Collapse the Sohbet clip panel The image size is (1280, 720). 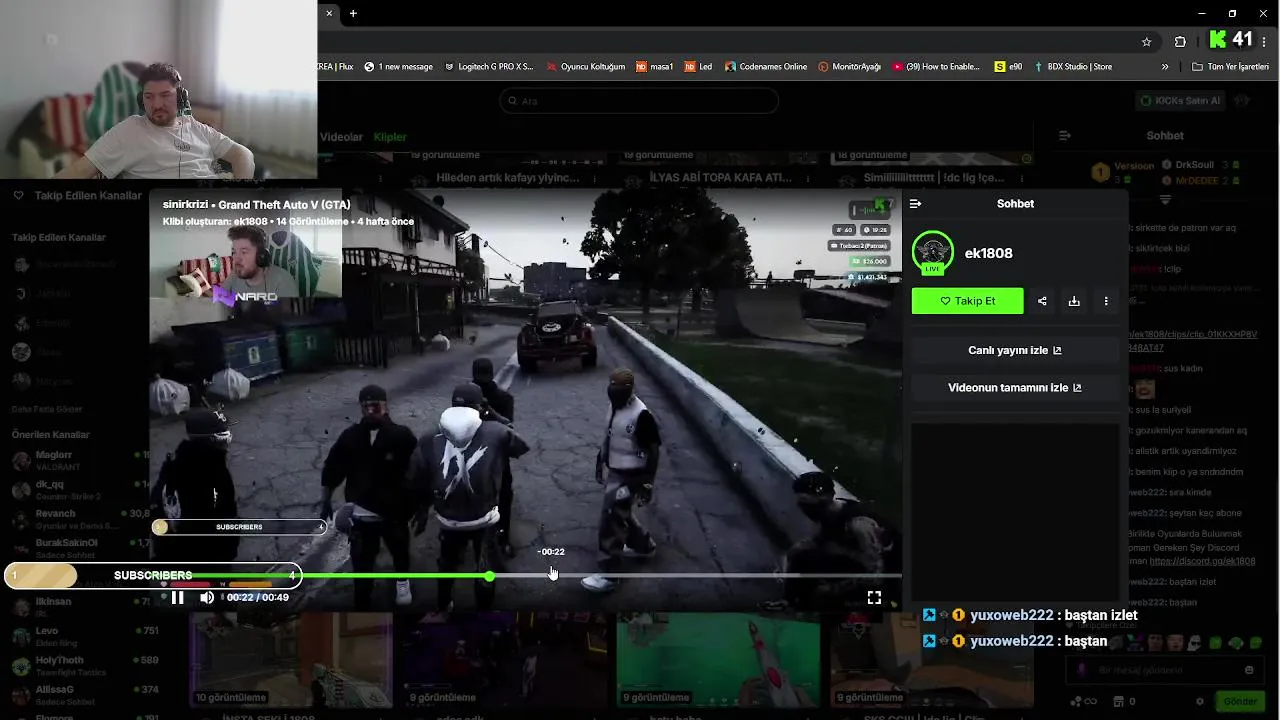pos(915,204)
